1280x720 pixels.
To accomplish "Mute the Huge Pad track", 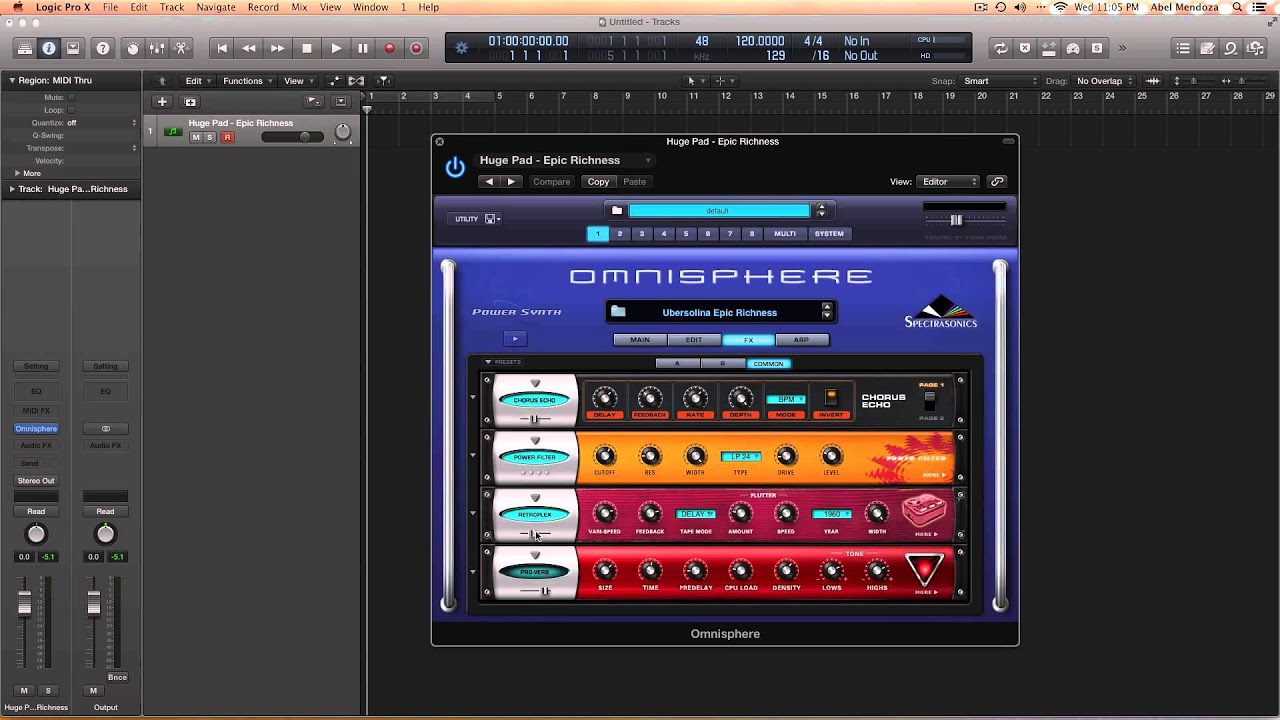I will pos(196,137).
